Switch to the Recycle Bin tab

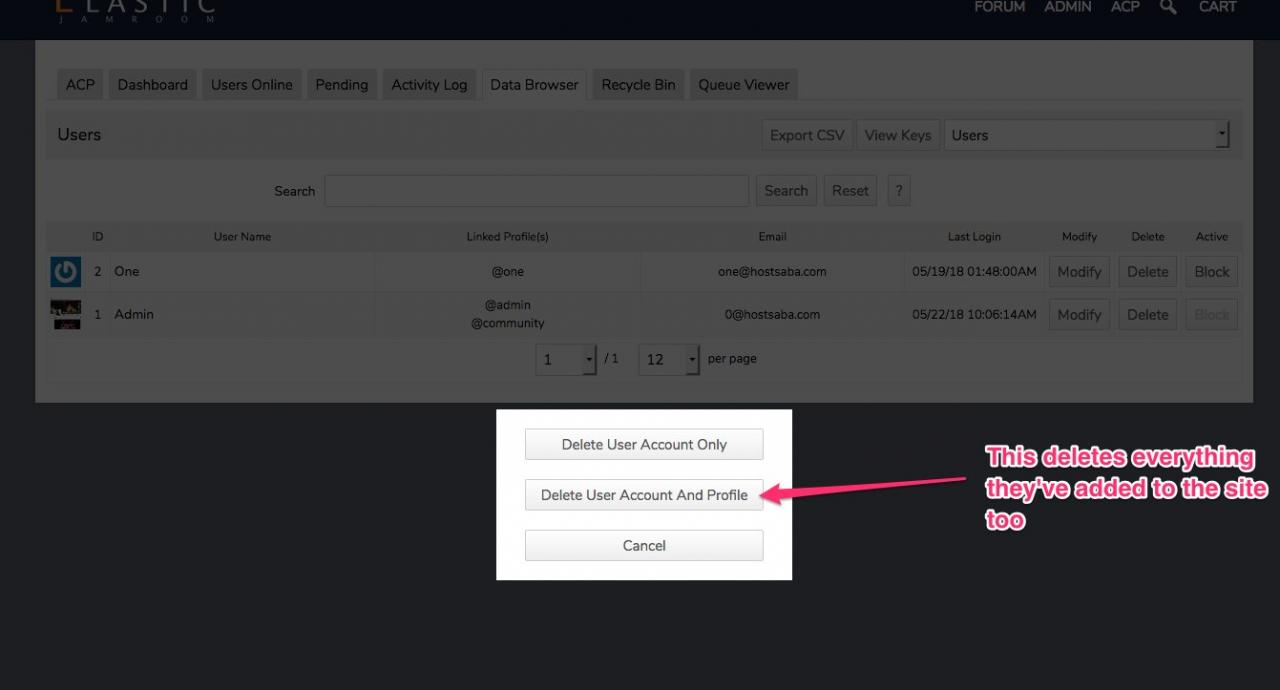[638, 85]
